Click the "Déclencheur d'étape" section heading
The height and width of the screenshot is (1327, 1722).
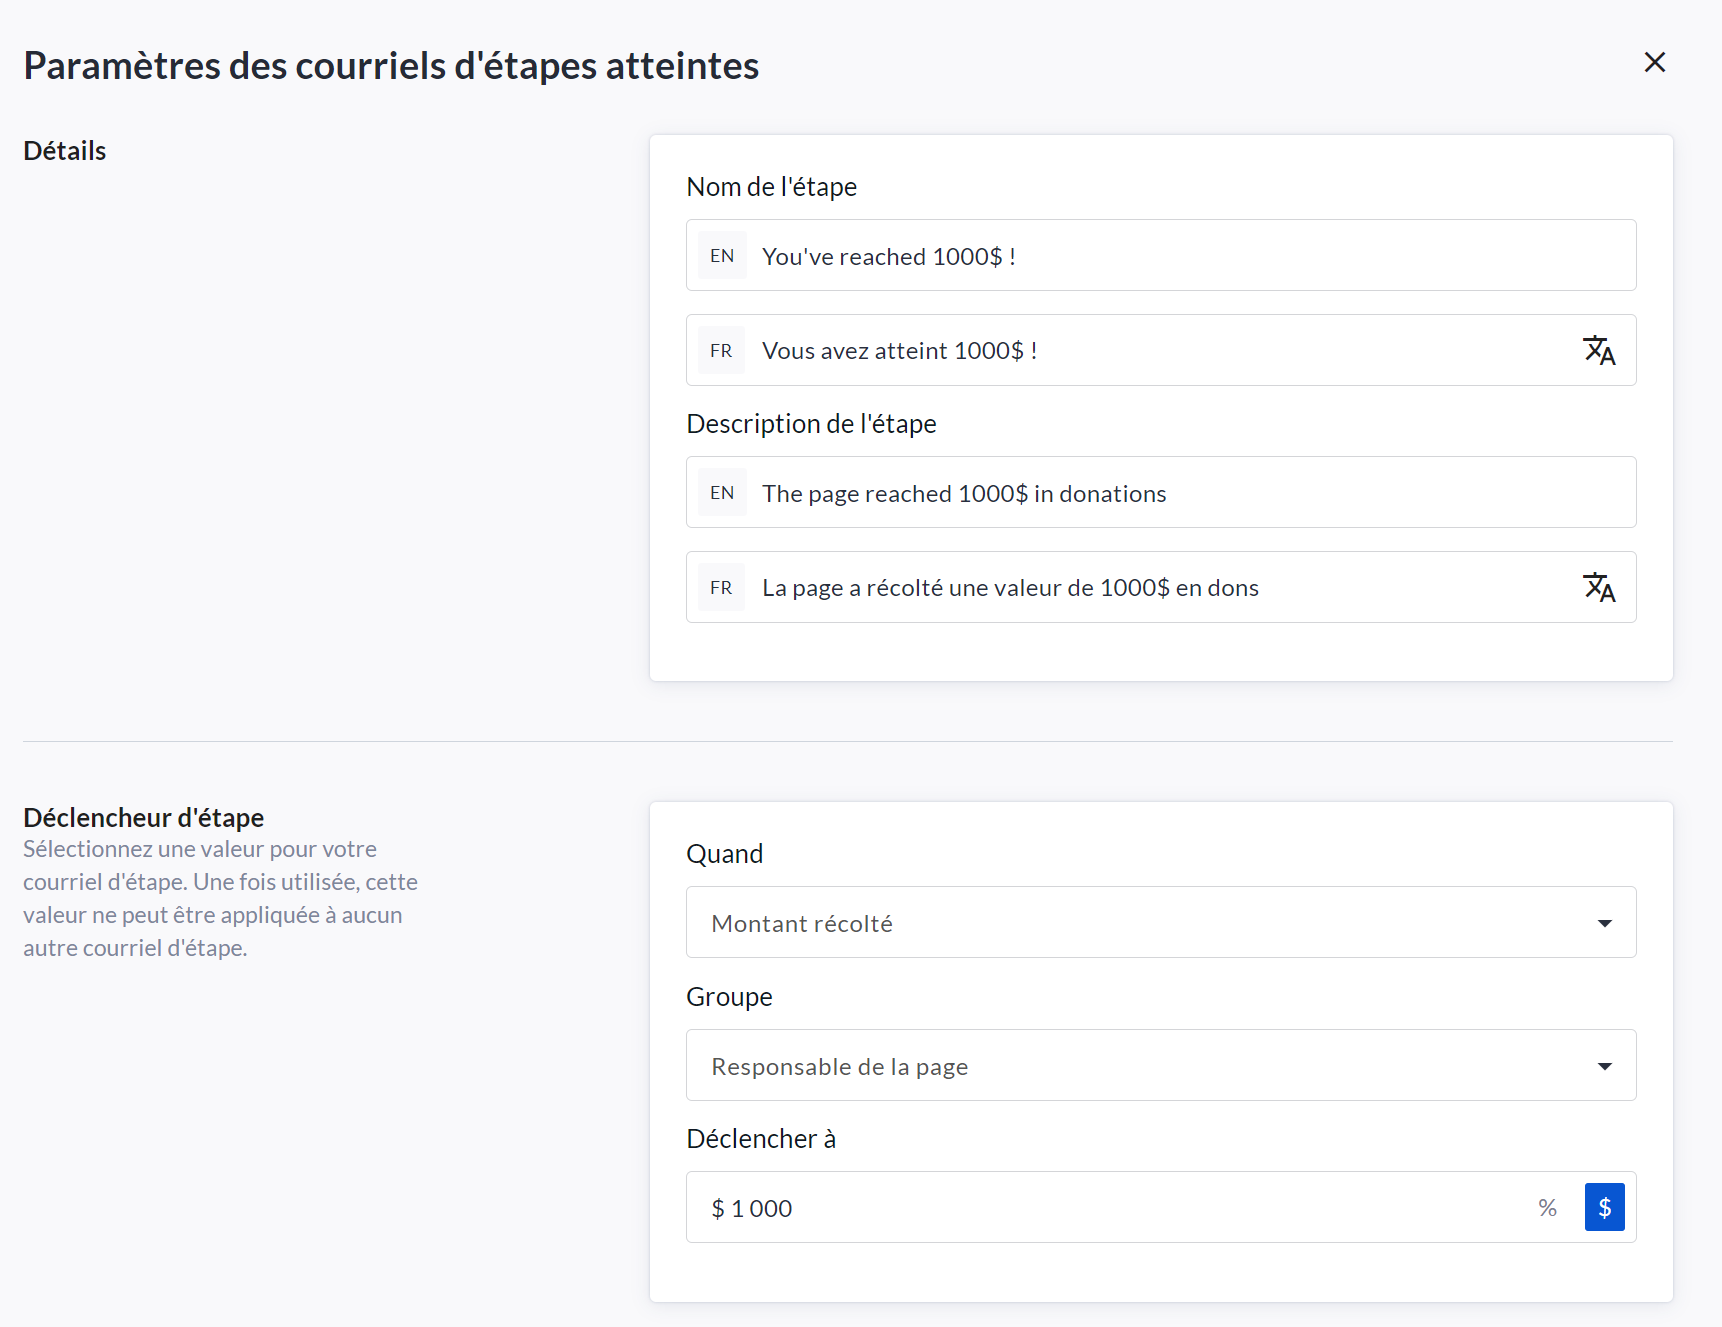click(143, 817)
